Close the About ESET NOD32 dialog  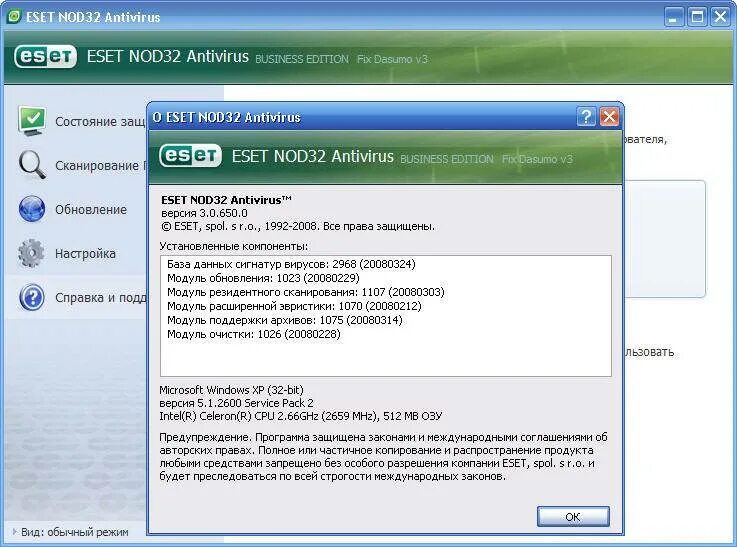(609, 117)
